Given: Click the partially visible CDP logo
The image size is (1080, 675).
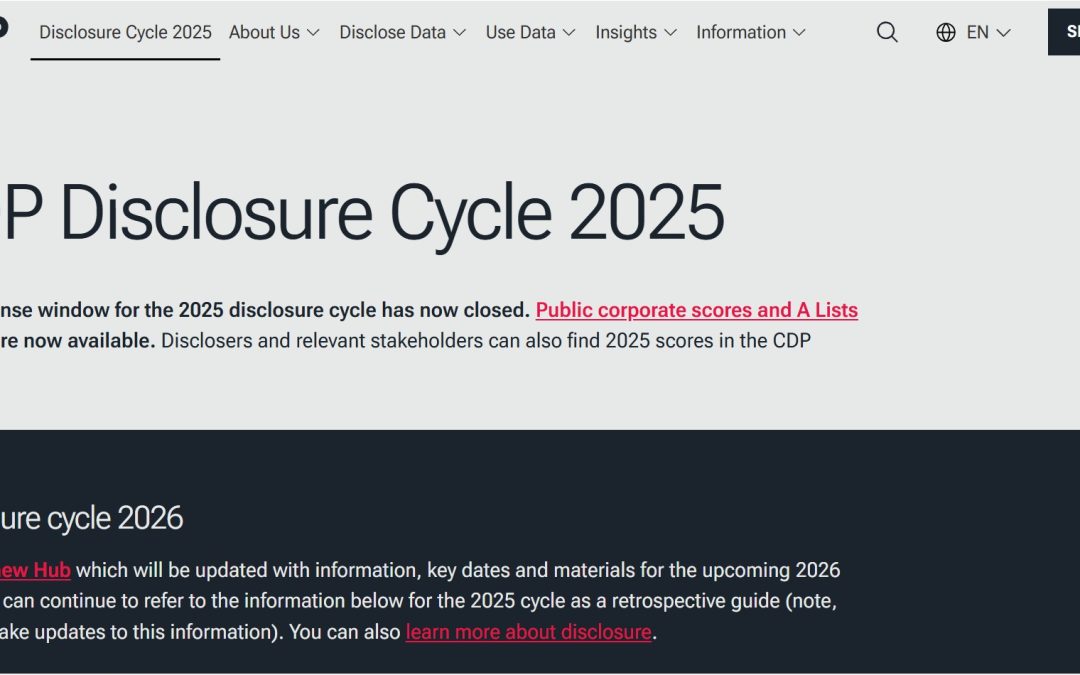Looking at the screenshot, I should [3, 28].
